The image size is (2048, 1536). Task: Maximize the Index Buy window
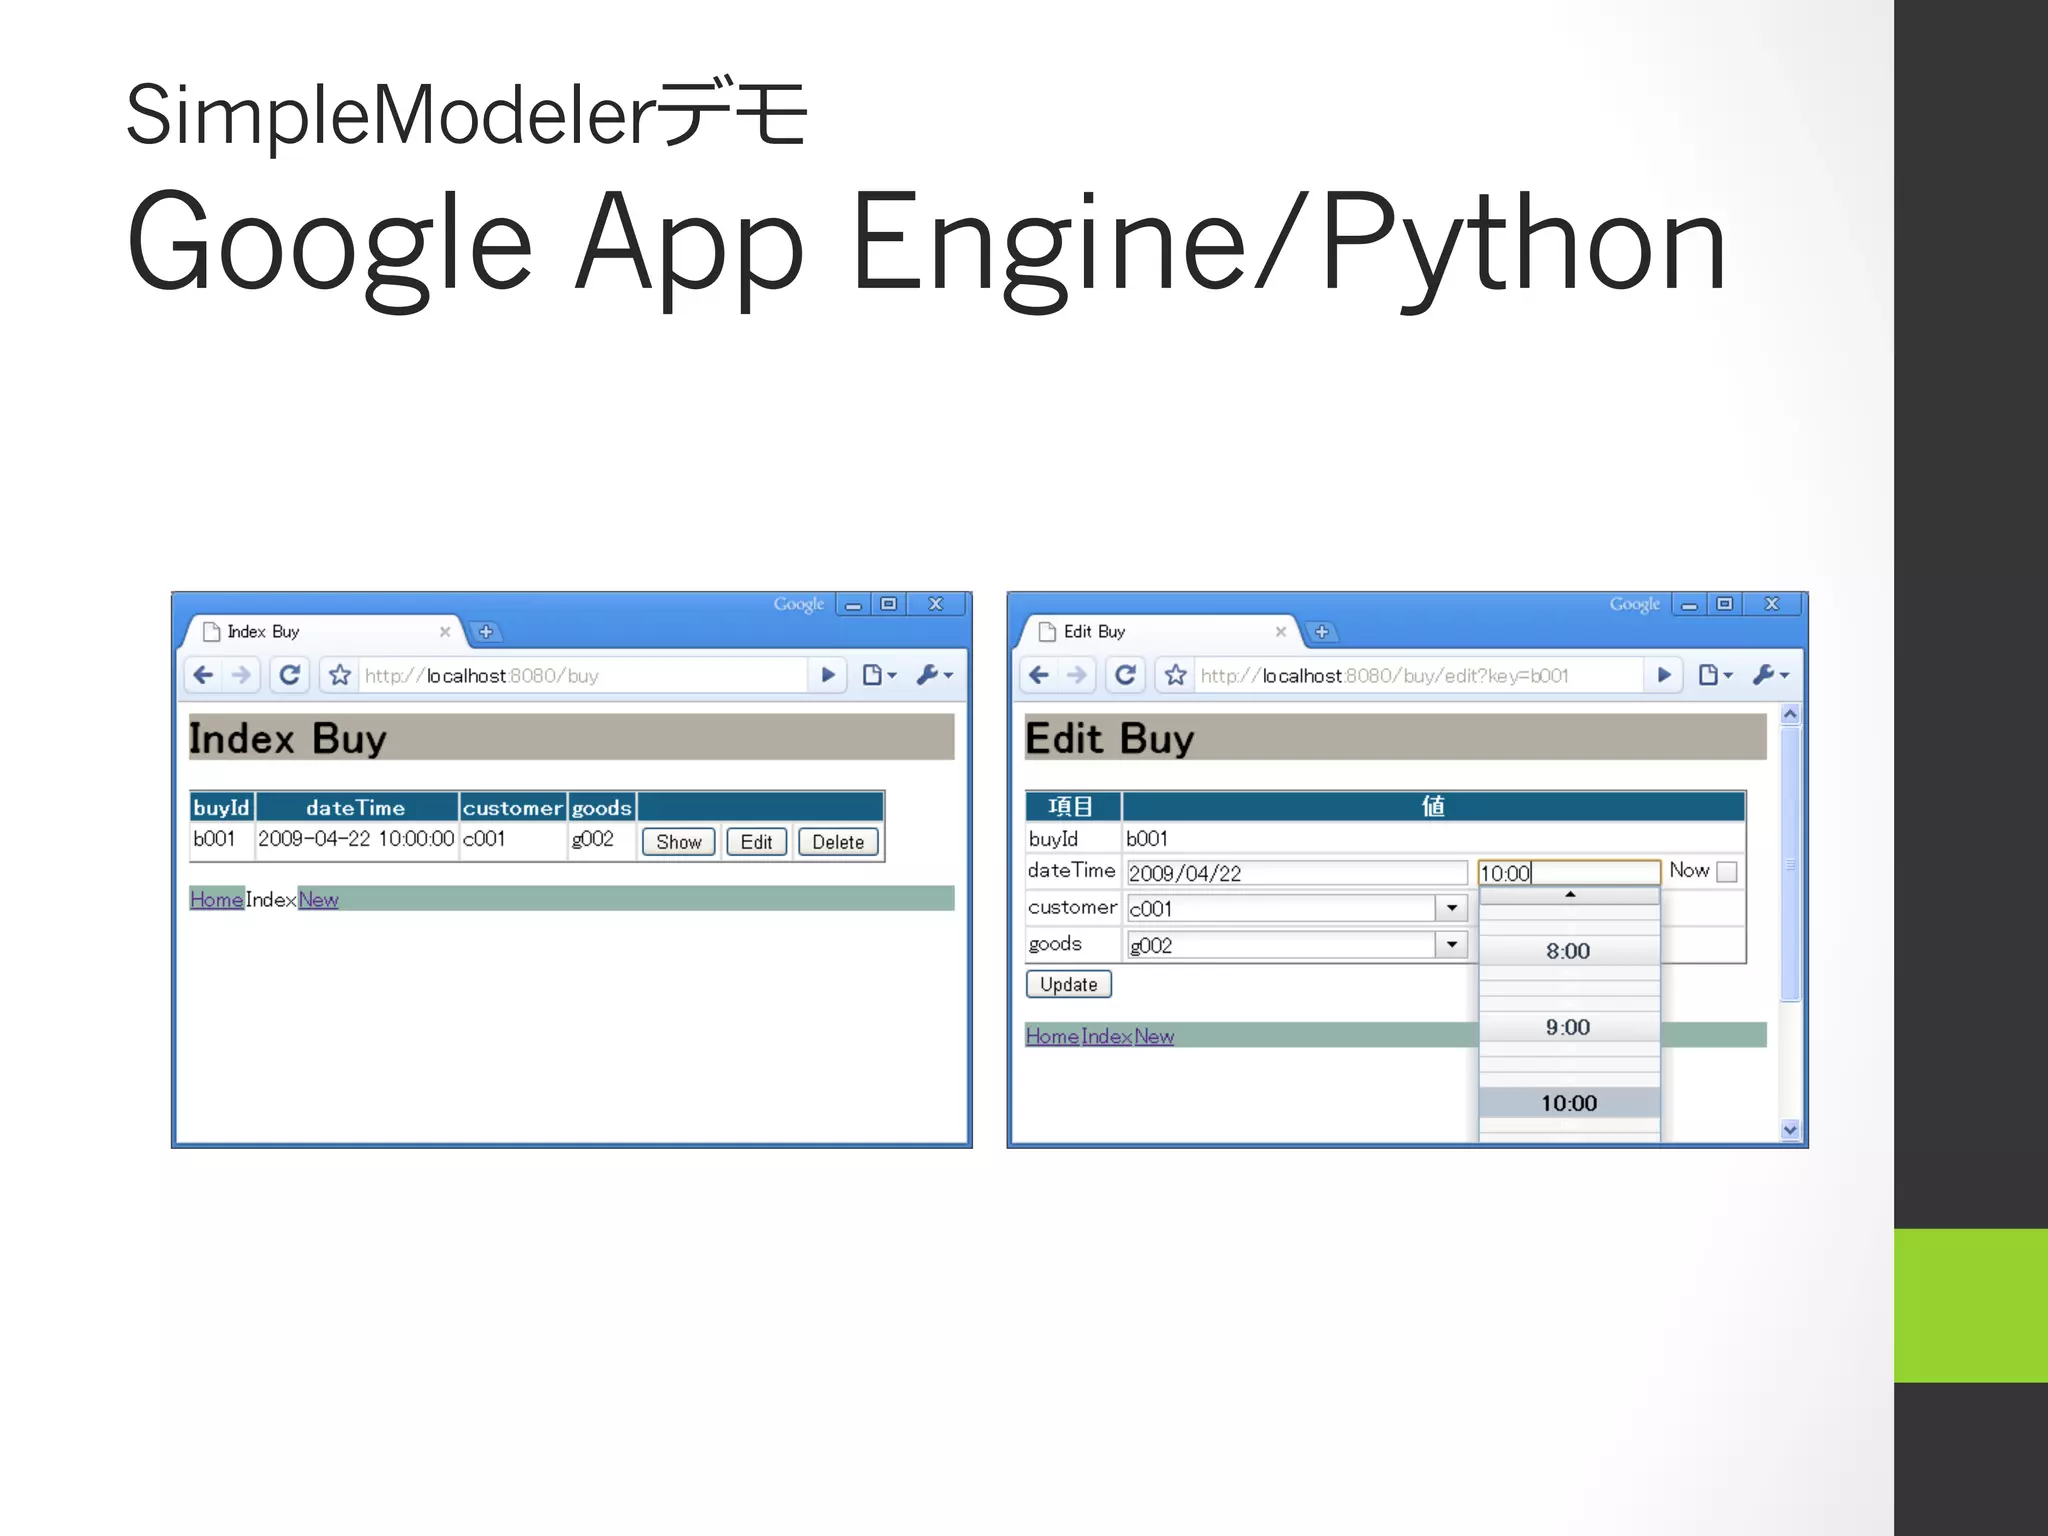coord(888,604)
